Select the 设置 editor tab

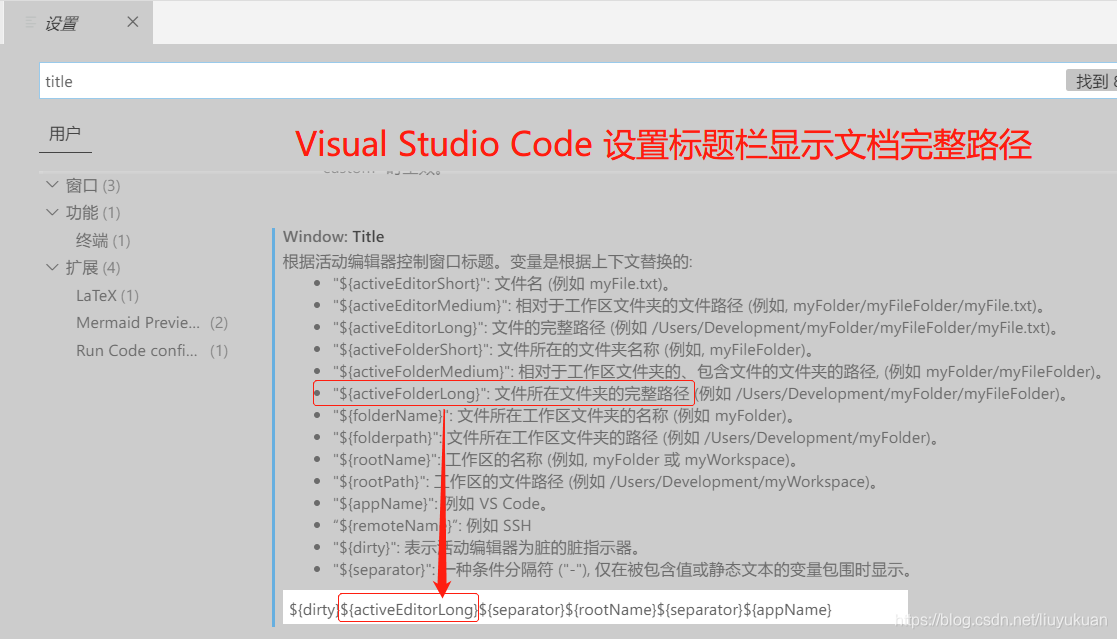coord(78,23)
